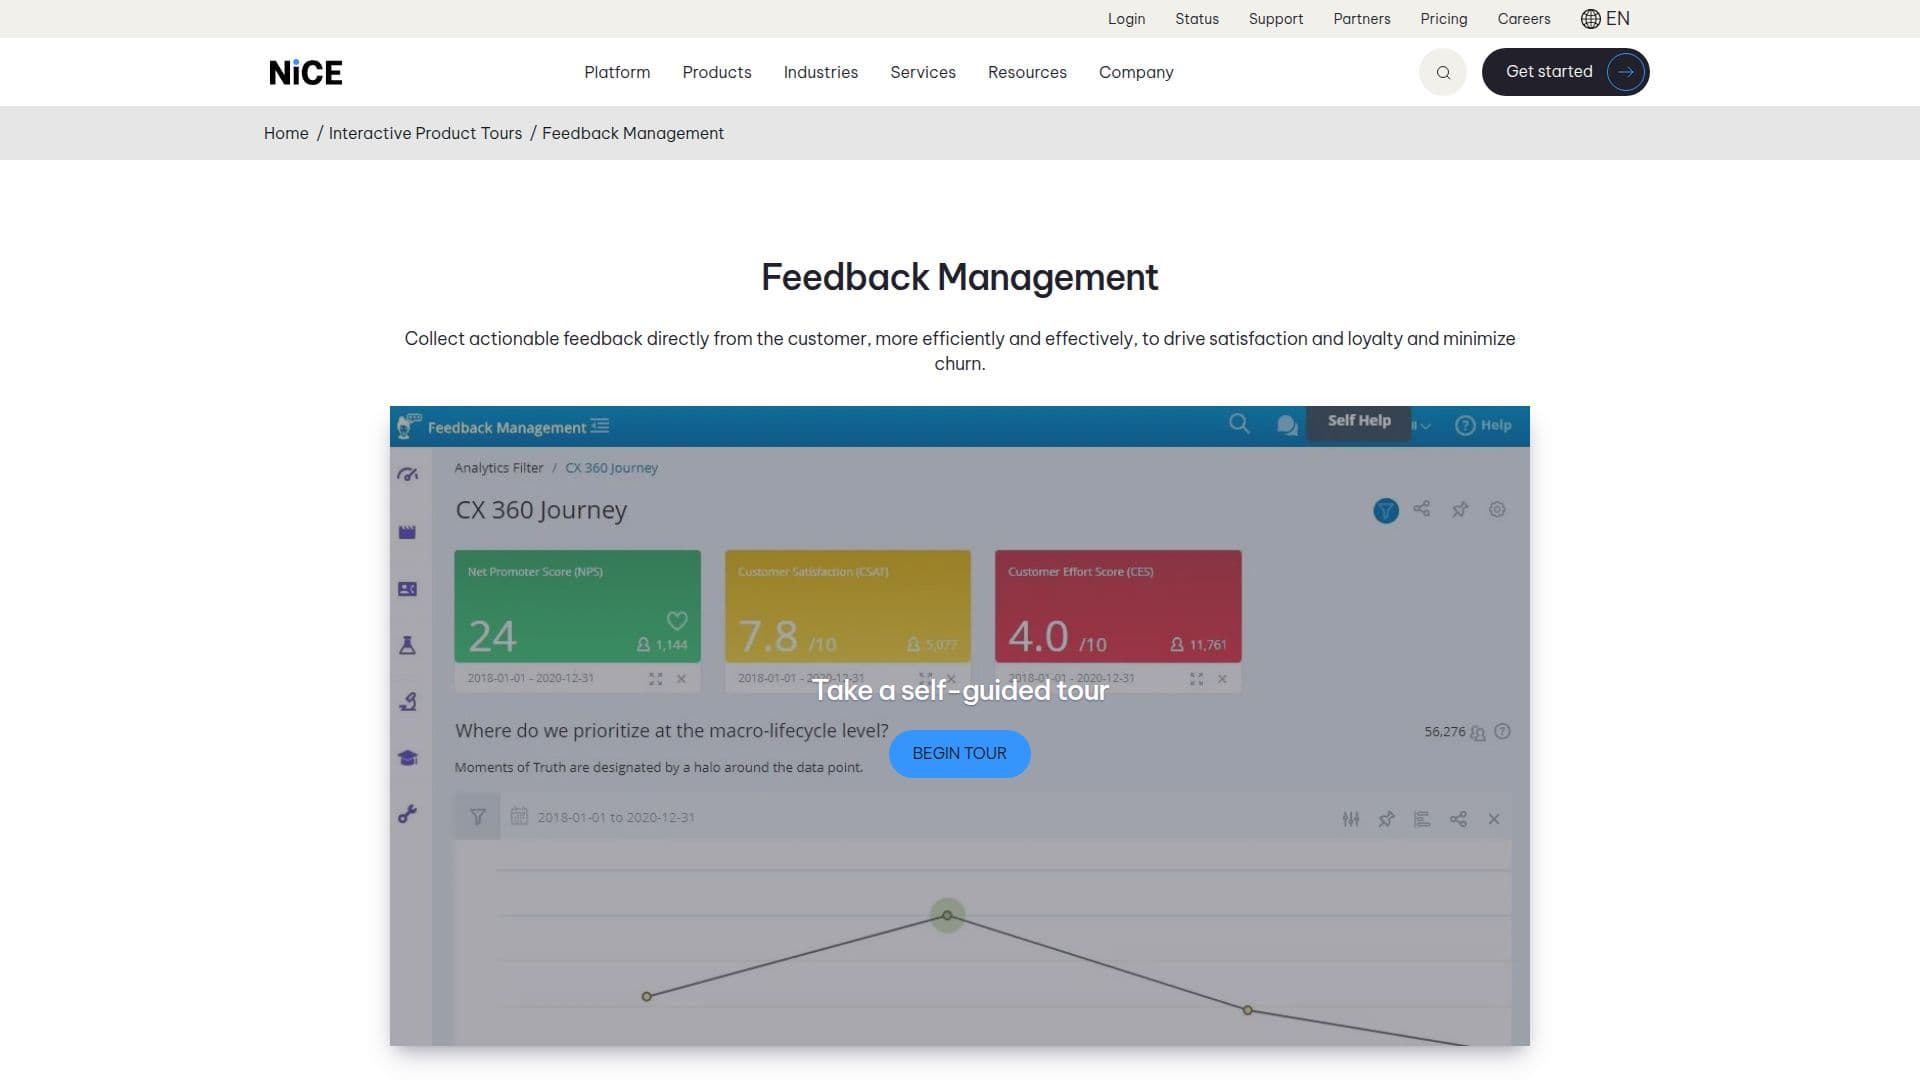The height and width of the screenshot is (1080, 1920).
Task: Expand the Customer Effort Score card fullscreen
Action: click(x=1197, y=679)
